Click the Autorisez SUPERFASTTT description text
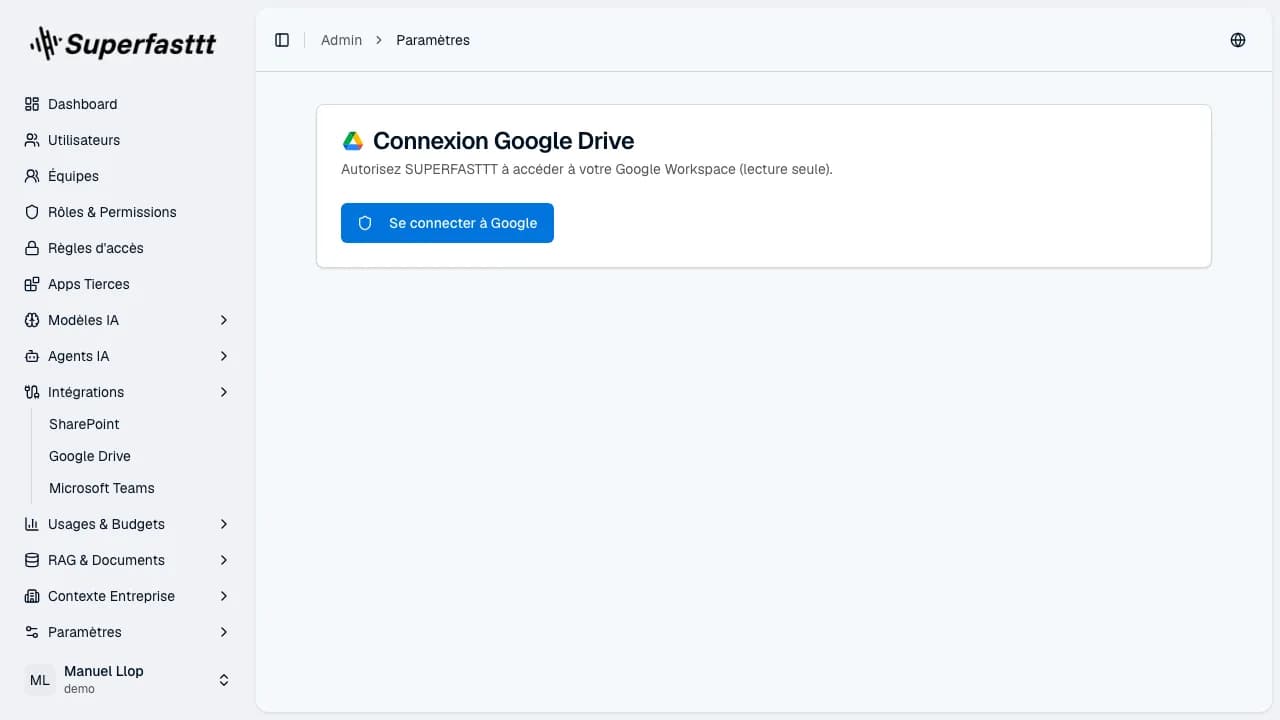The height and width of the screenshot is (720, 1280). click(x=587, y=169)
